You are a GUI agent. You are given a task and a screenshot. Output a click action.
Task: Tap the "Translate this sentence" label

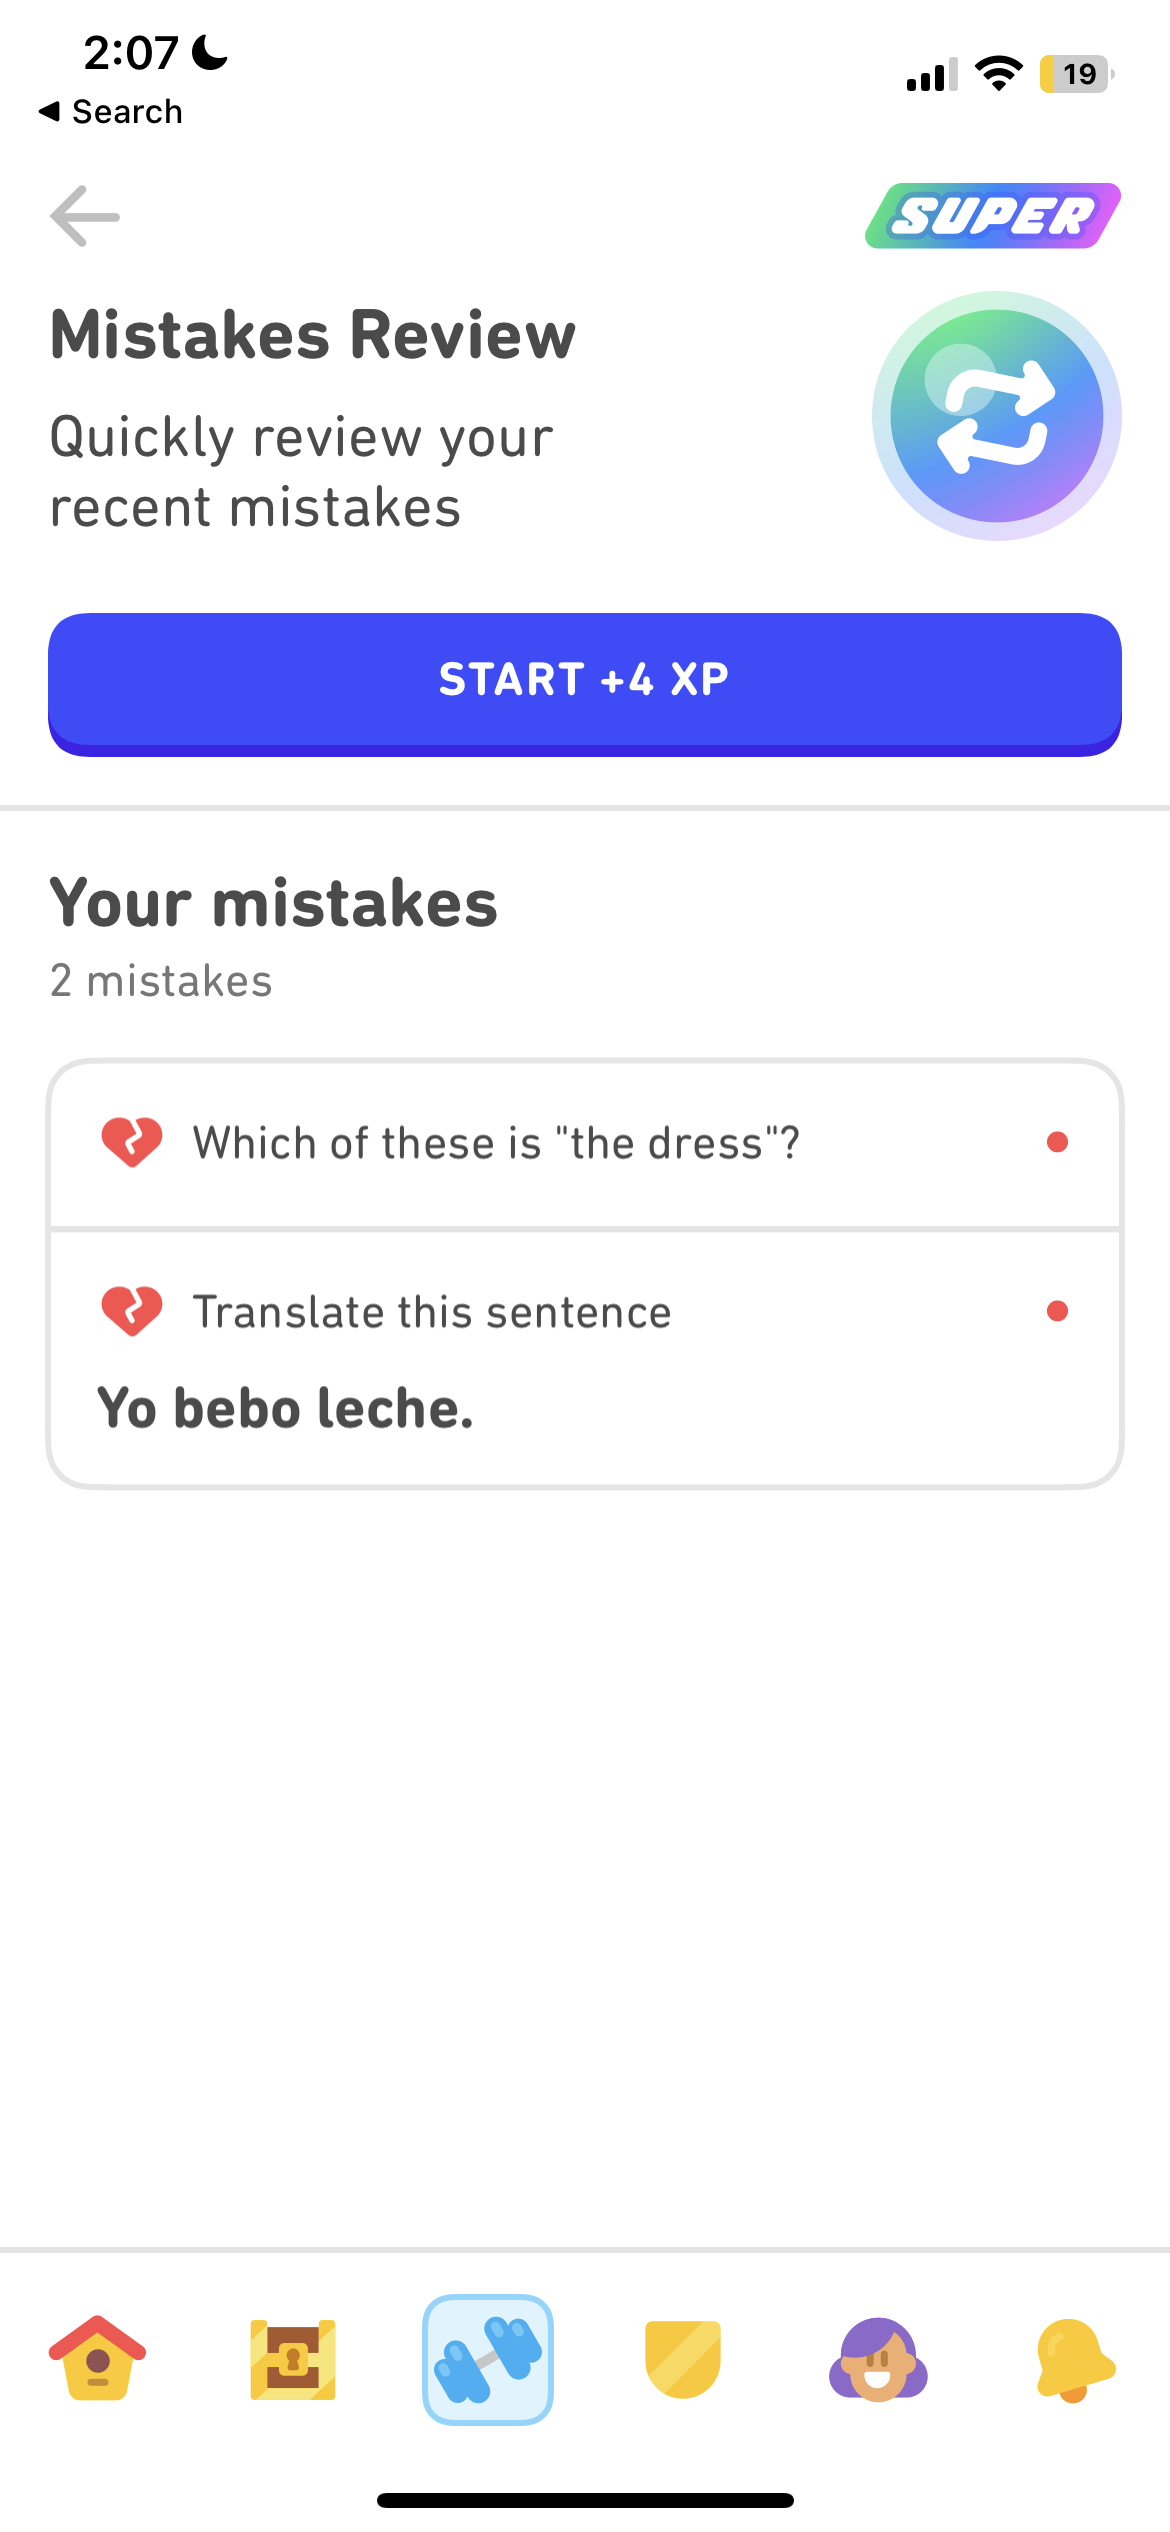(432, 1312)
